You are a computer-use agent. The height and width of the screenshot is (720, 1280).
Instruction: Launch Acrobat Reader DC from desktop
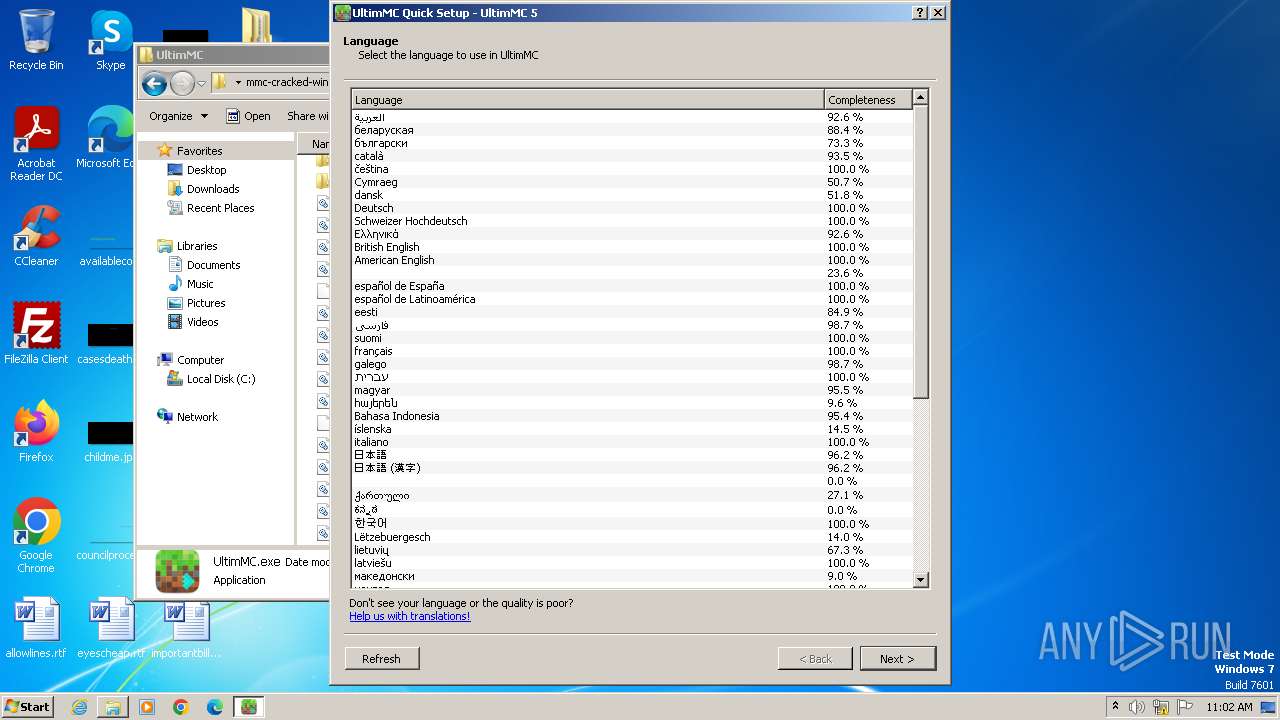pos(36,144)
